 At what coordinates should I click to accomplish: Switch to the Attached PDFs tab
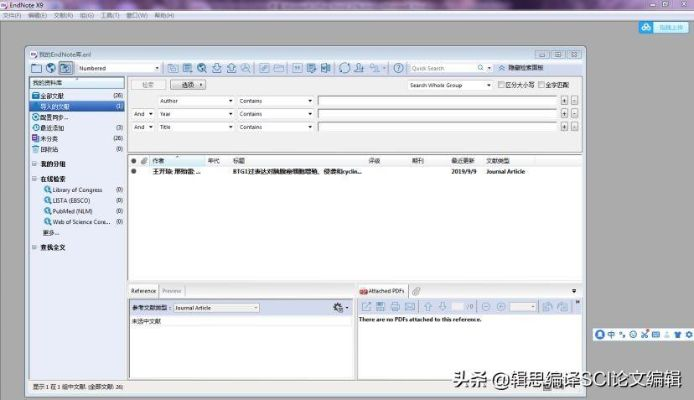click(x=382, y=291)
